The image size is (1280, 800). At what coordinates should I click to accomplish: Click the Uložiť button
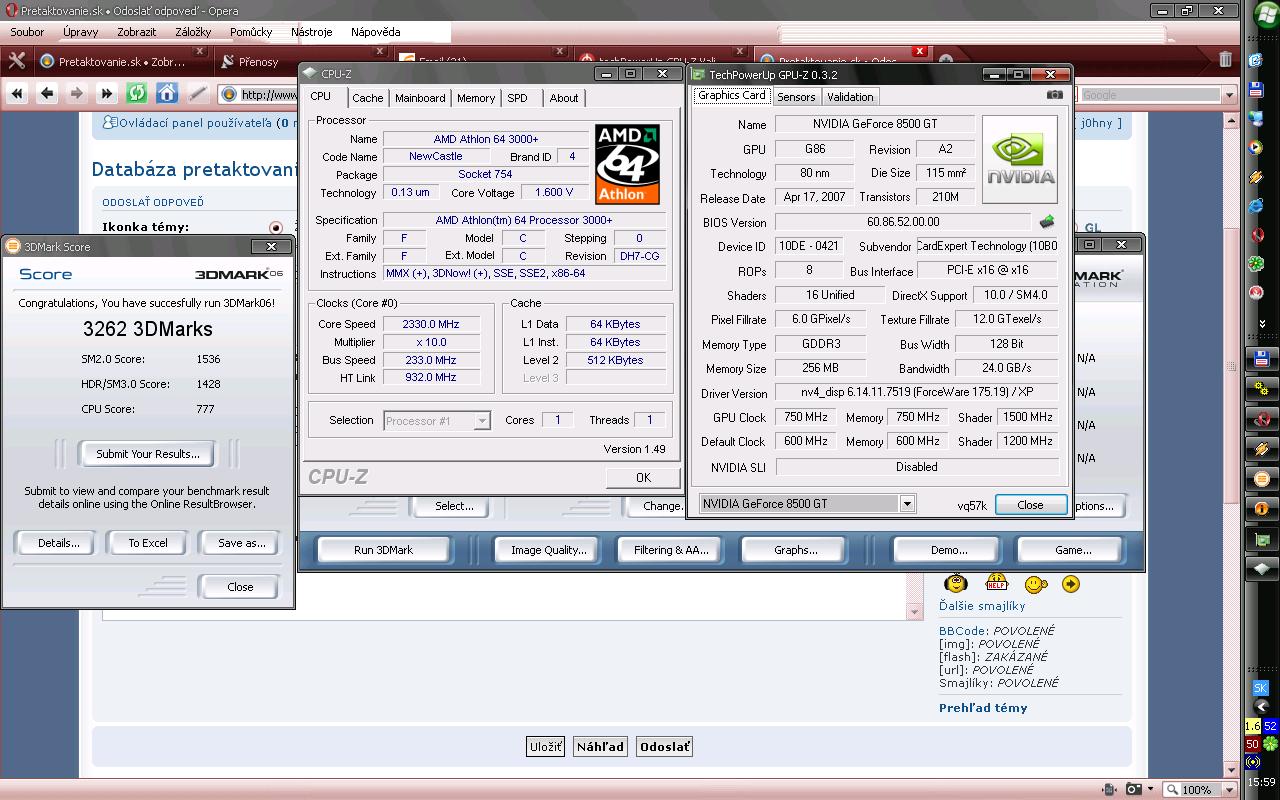pyautogui.click(x=545, y=747)
